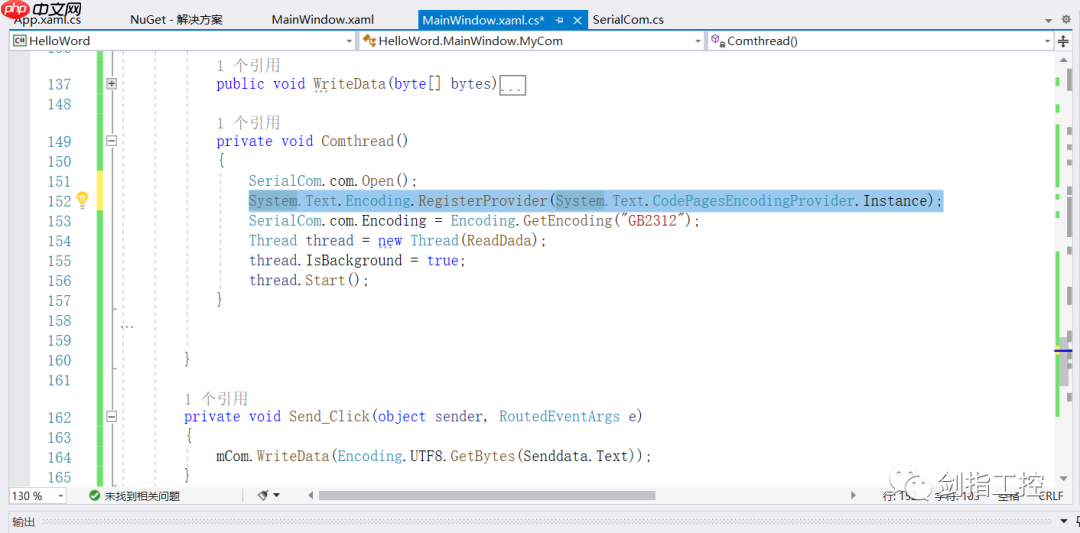Viewport: 1080px width, 533px height.
Task: Collapse the Send_Click method block
Action: 111,417
